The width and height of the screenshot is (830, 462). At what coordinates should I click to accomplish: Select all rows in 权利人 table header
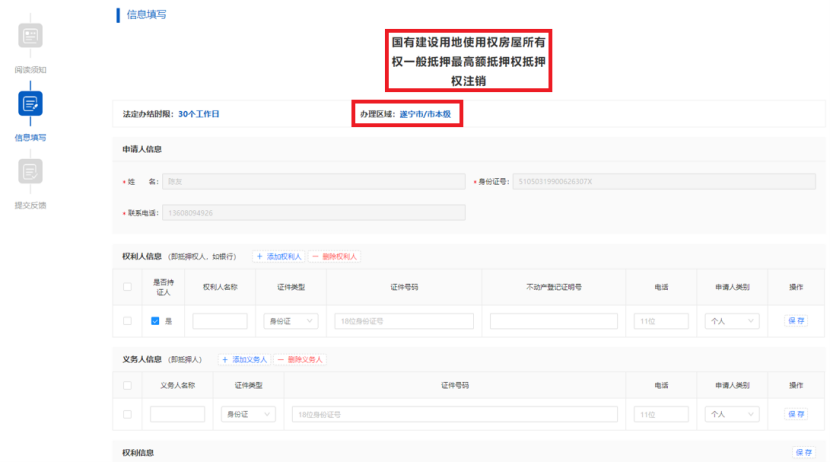tap(127, 287)
